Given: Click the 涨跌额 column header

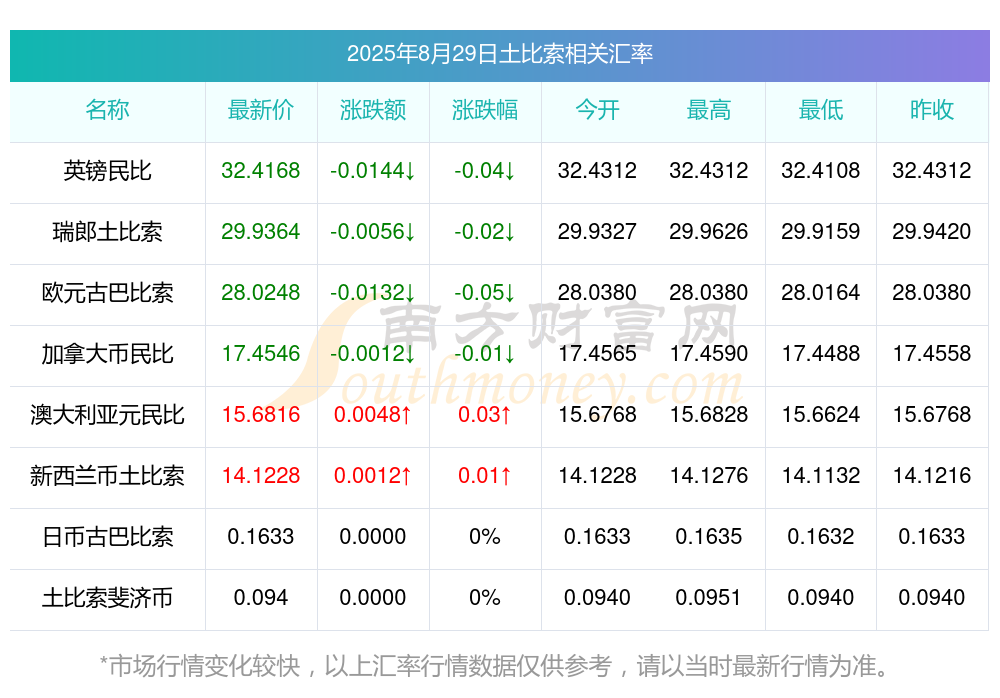Looking at the screenshot, I should (x=373, y=110).
